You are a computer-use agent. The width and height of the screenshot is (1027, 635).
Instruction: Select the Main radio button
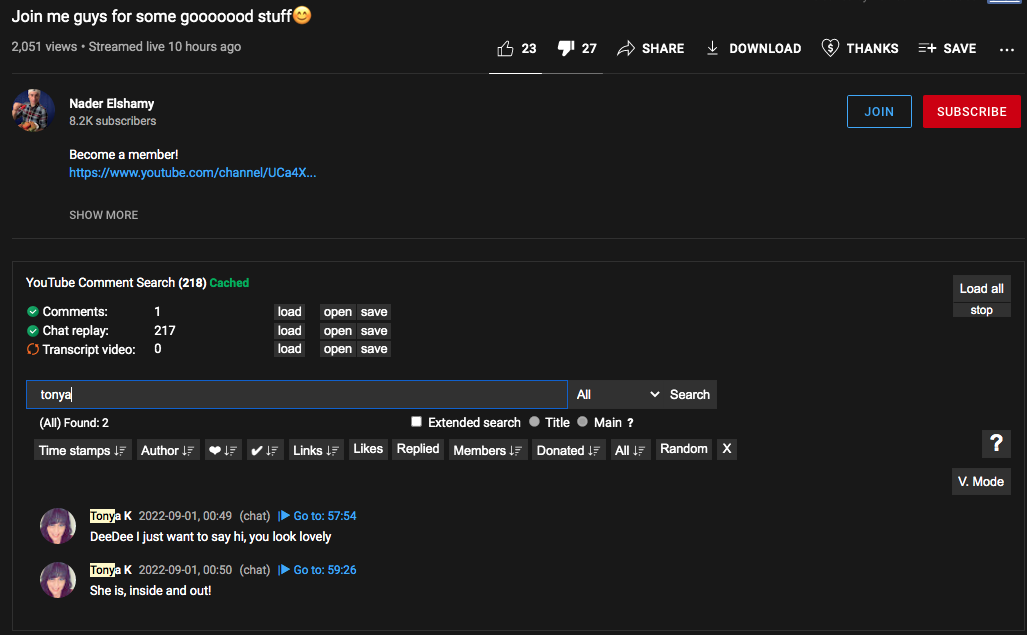pyautogui.click(x=582, y=422)
